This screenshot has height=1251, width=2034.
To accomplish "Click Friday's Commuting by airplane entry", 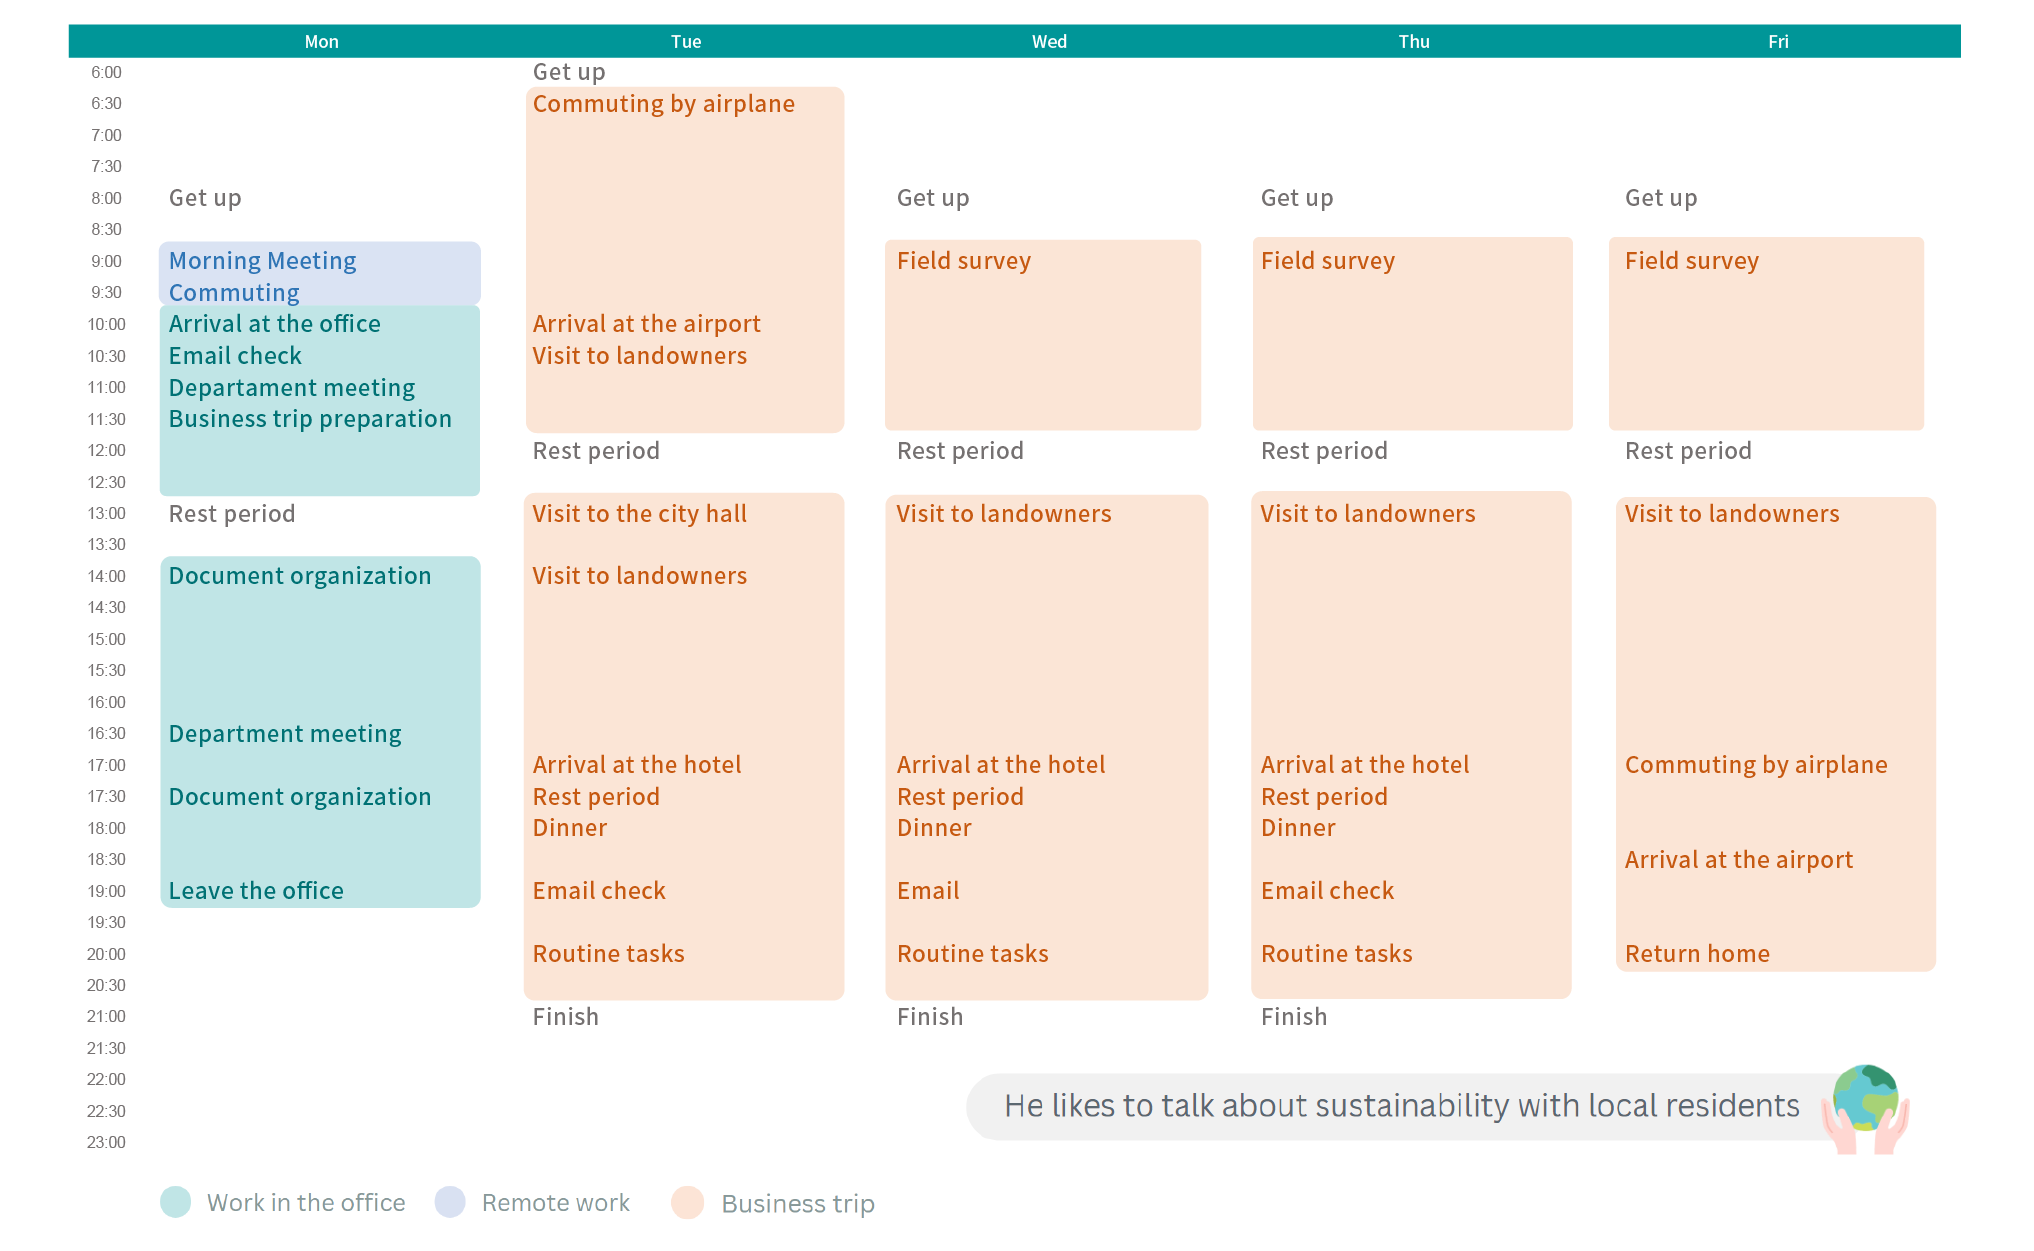I will [1756, 765].
